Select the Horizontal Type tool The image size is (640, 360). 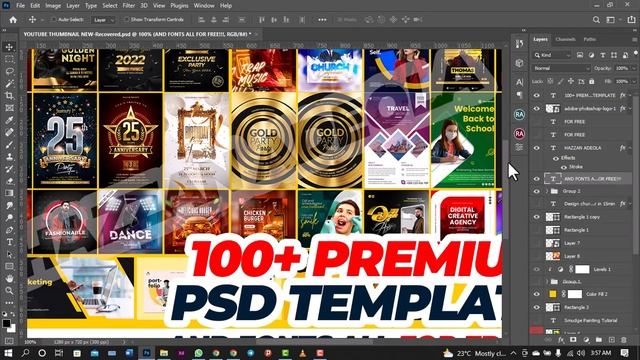point(9,242)
